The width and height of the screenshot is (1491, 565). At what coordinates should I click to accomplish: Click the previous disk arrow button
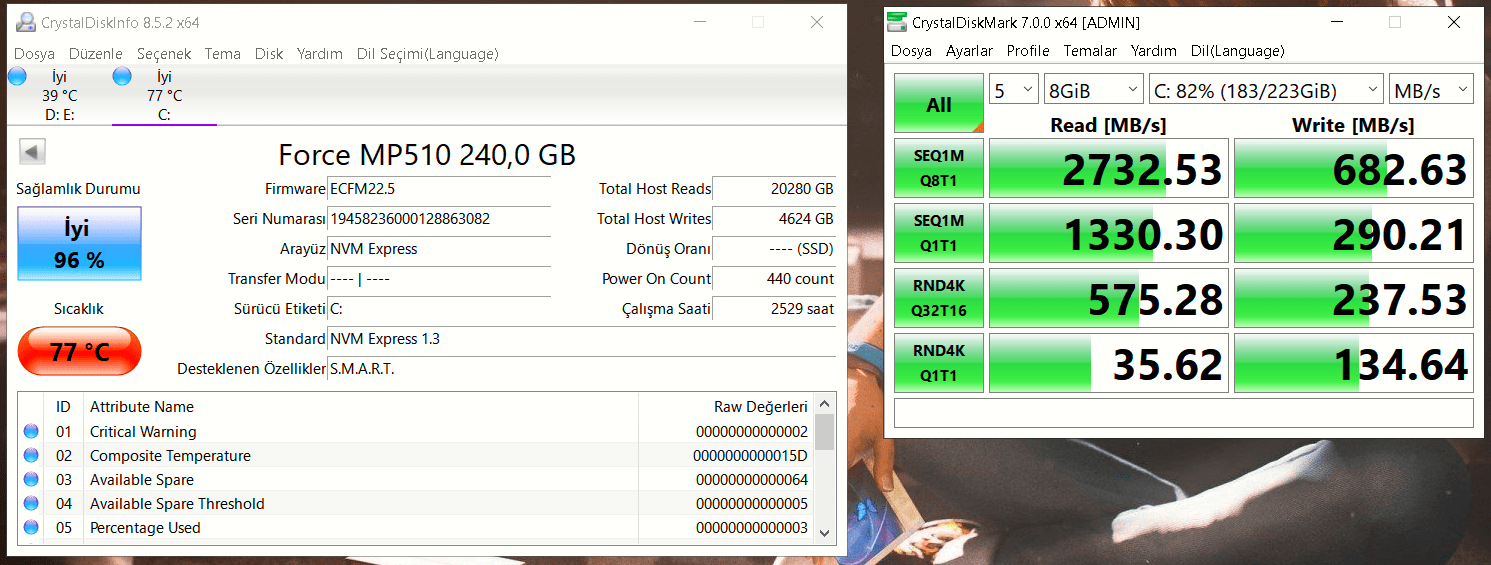(x=32, y=152)
